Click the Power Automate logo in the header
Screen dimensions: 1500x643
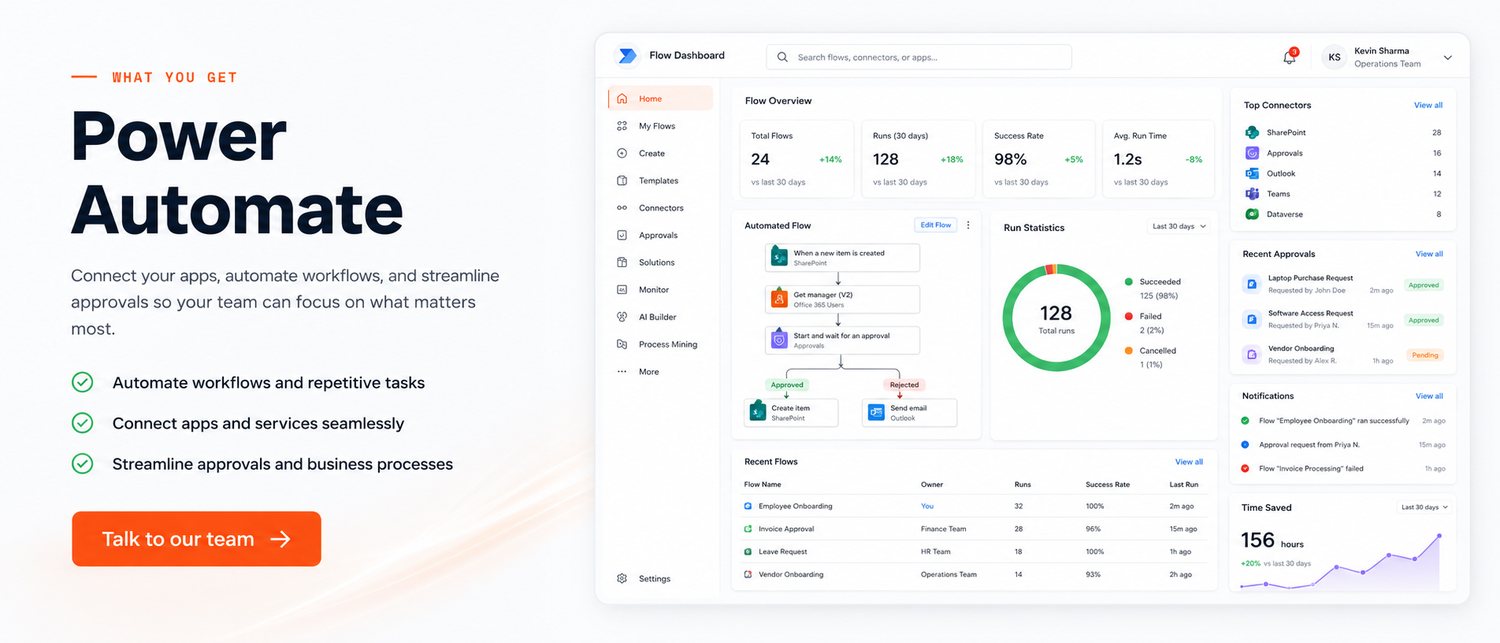point(627,56)
